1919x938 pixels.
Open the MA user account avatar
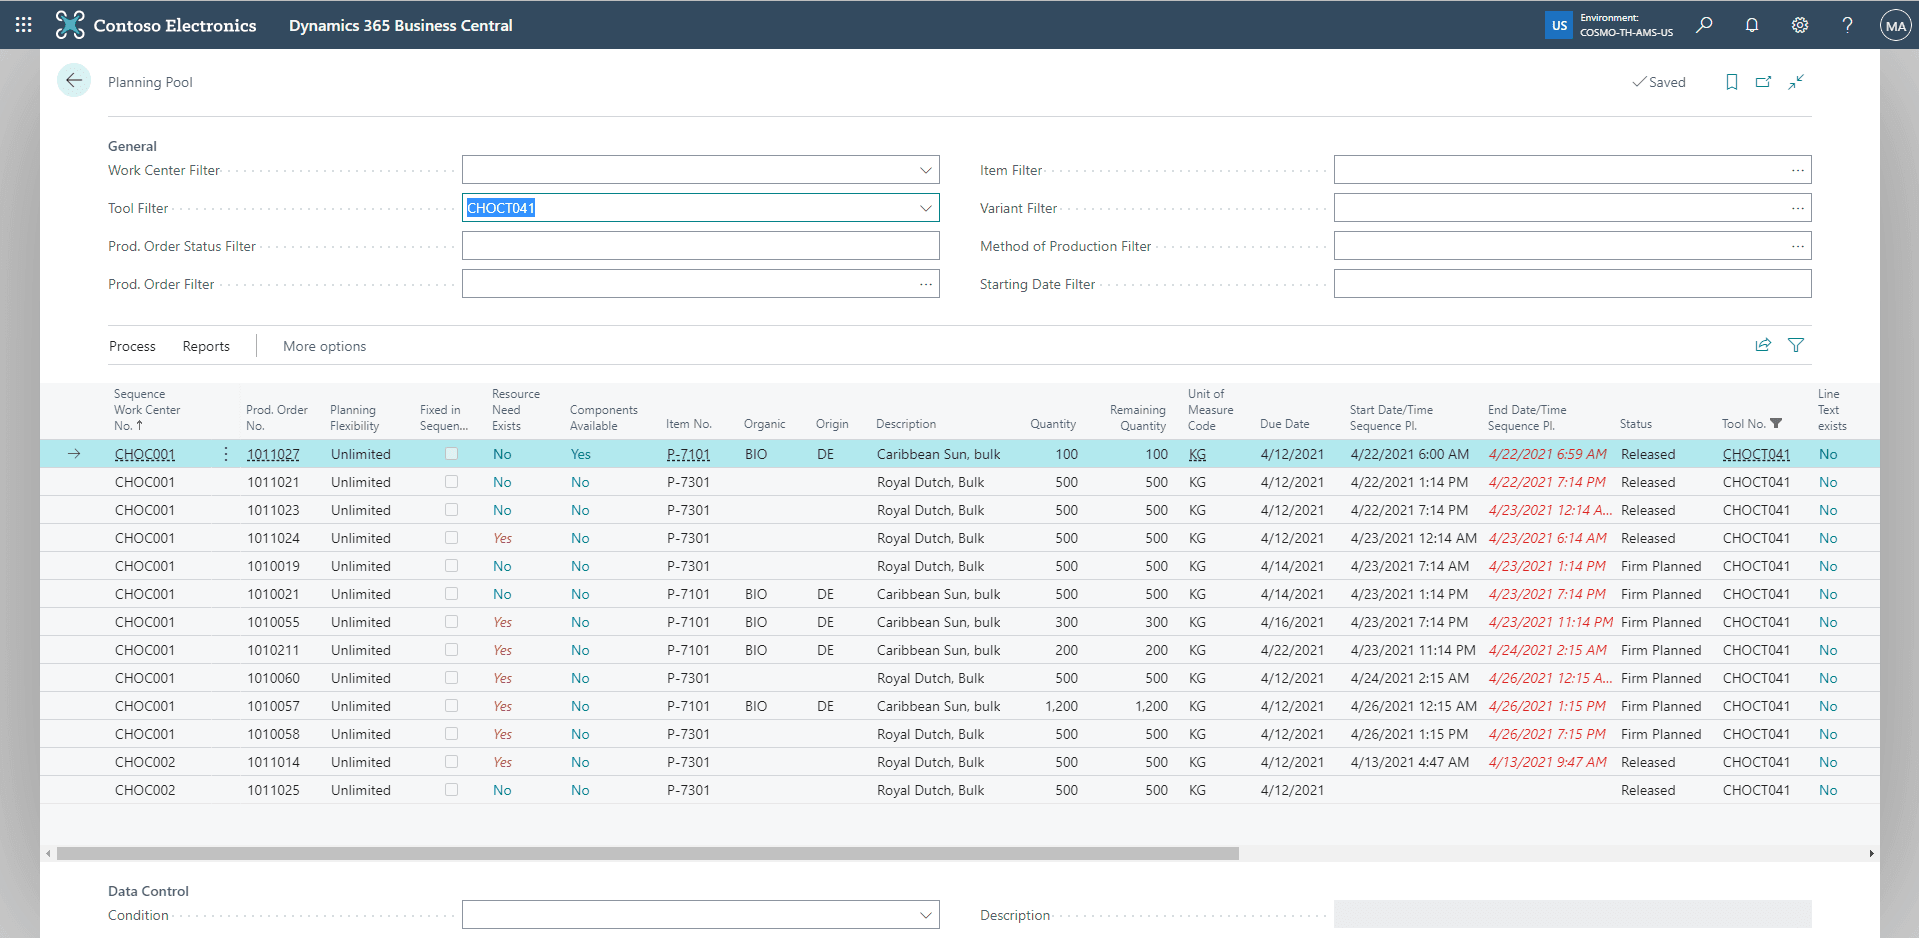click(1895, 26)
